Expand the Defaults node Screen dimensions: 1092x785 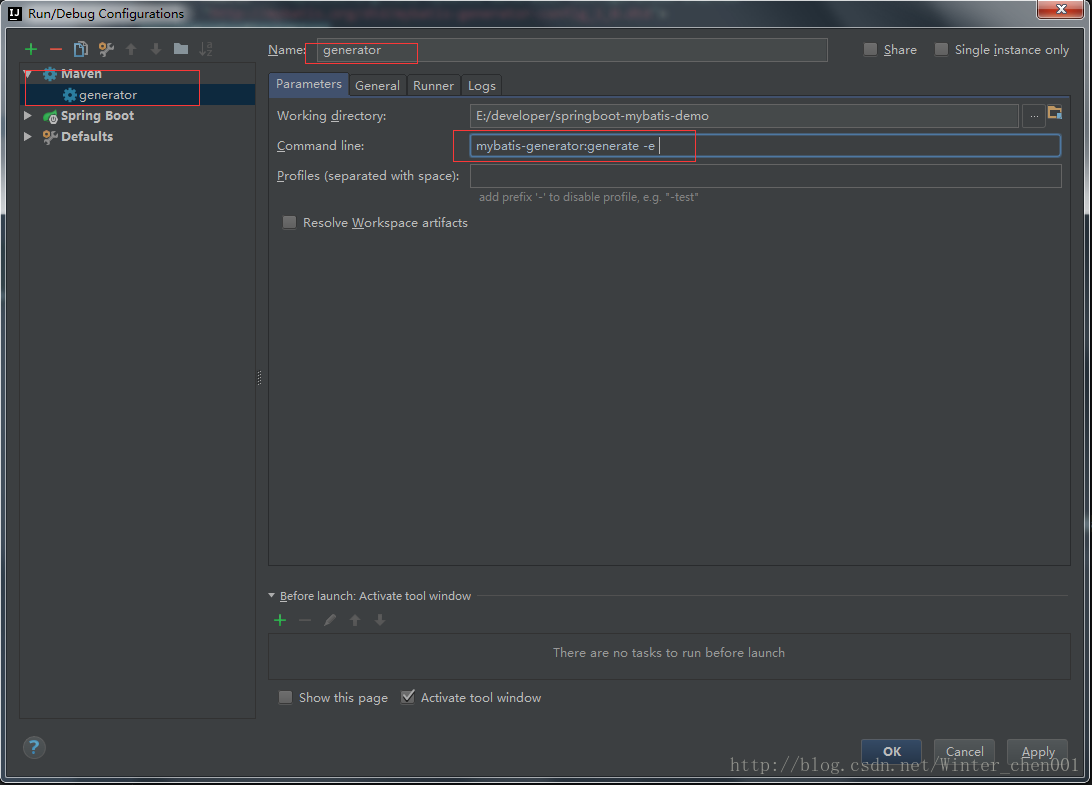click(28, 137)
